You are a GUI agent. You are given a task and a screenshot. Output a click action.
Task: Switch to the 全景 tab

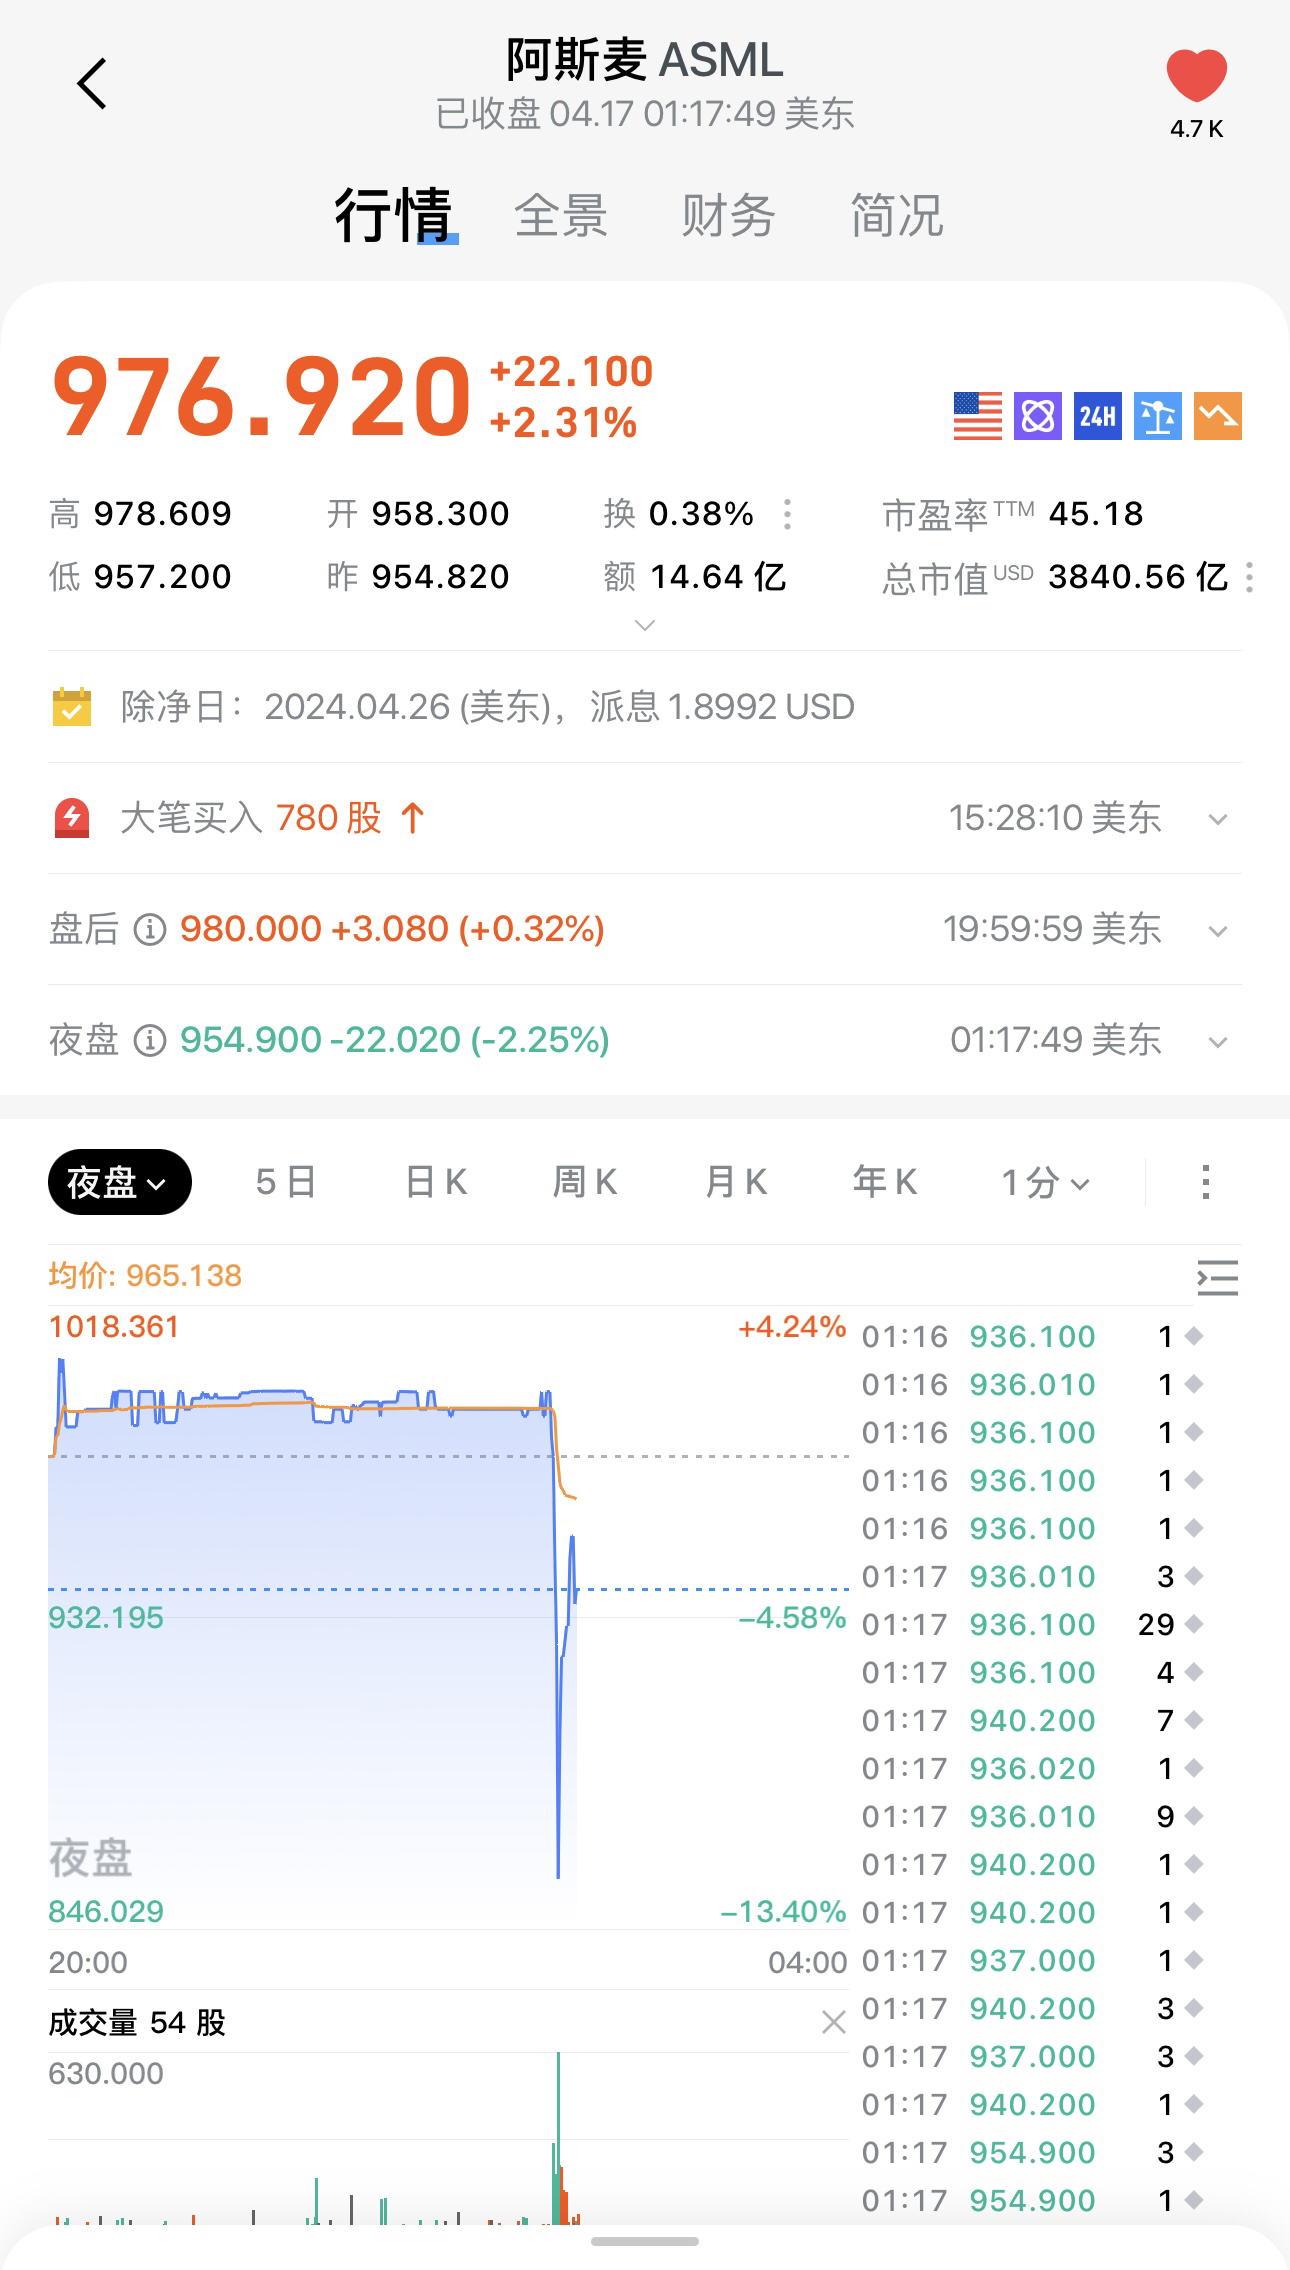pos(561,216)
